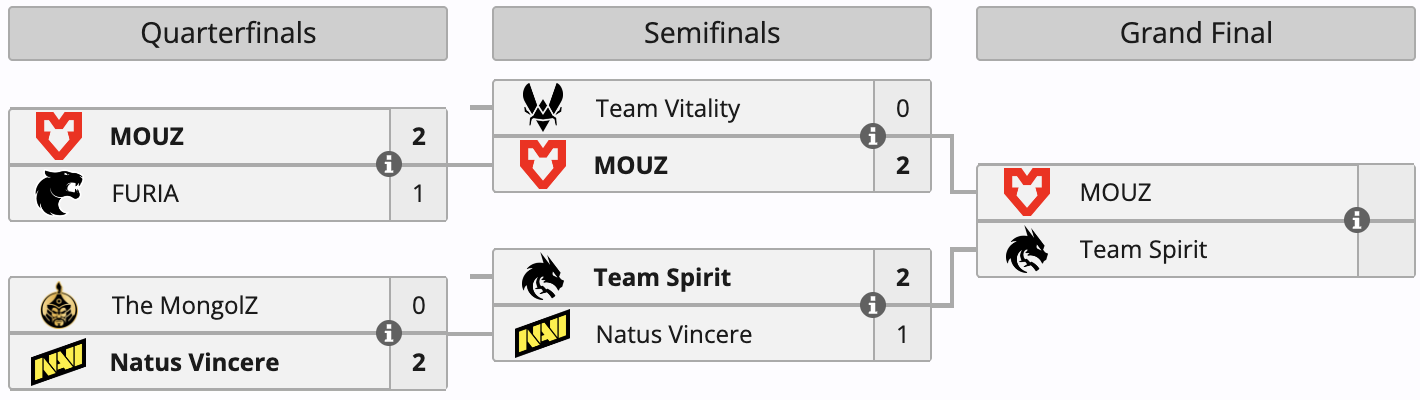The height and width of the screenshot is (400, 1420).
Task: Click the Team Vitality bee logo
Action: click(x=543, y=108)
